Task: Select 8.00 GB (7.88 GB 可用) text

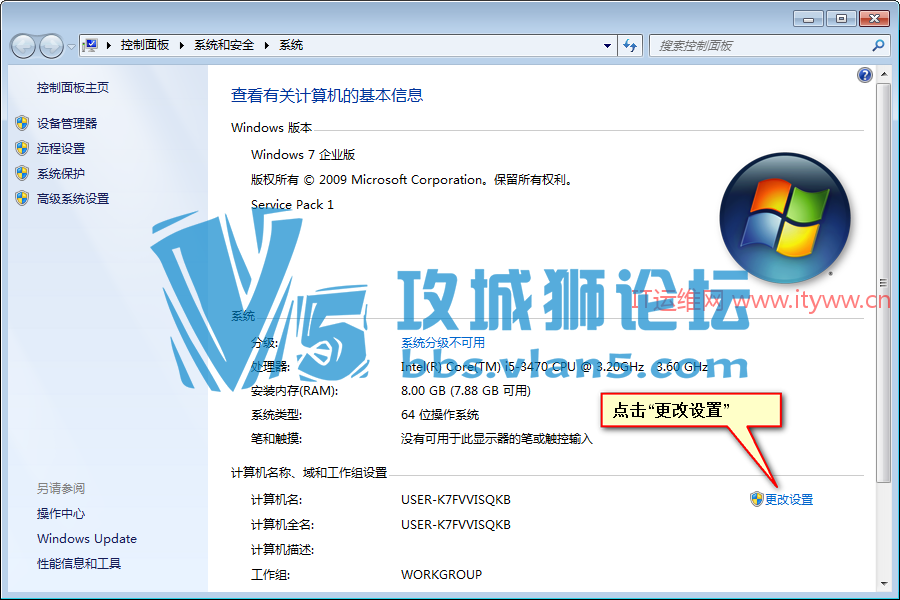Action: point(465,390)
